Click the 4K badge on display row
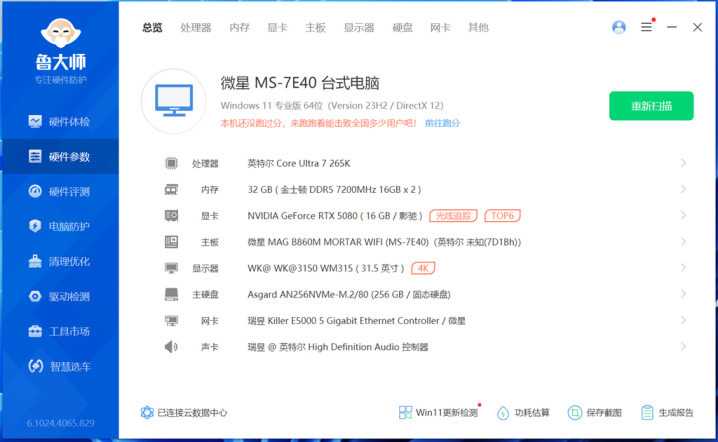The height and width of the screenshot is (442, 718). pyautogui.click(x=423, y=268)
